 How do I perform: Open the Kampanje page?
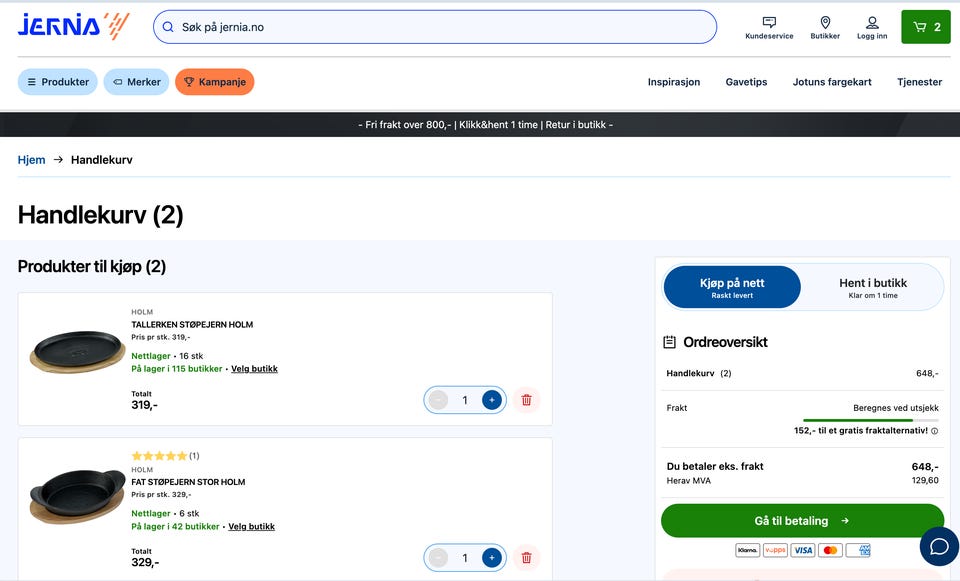(215, 82)
